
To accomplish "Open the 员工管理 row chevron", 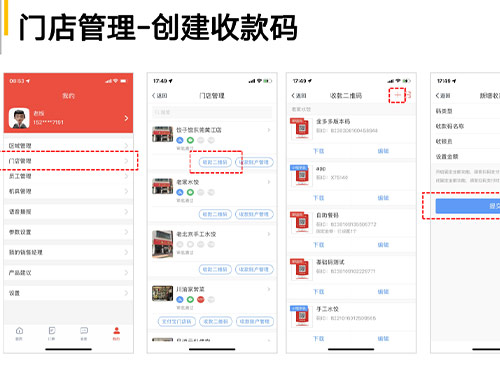I will click(126, 176).
